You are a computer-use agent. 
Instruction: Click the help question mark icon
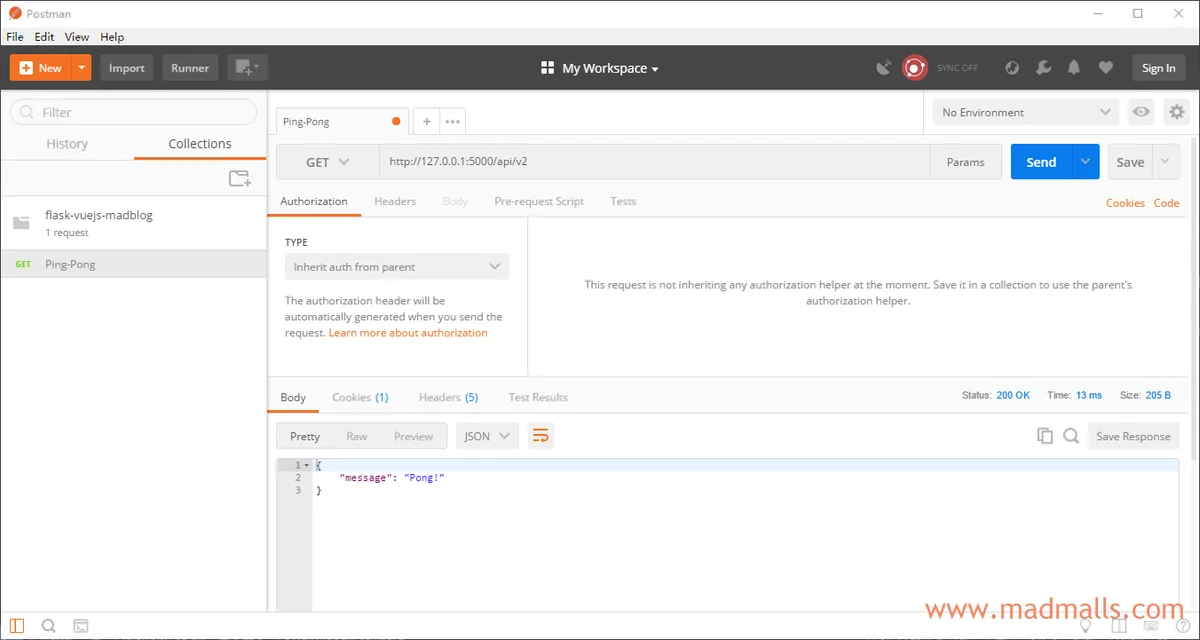1181,627
